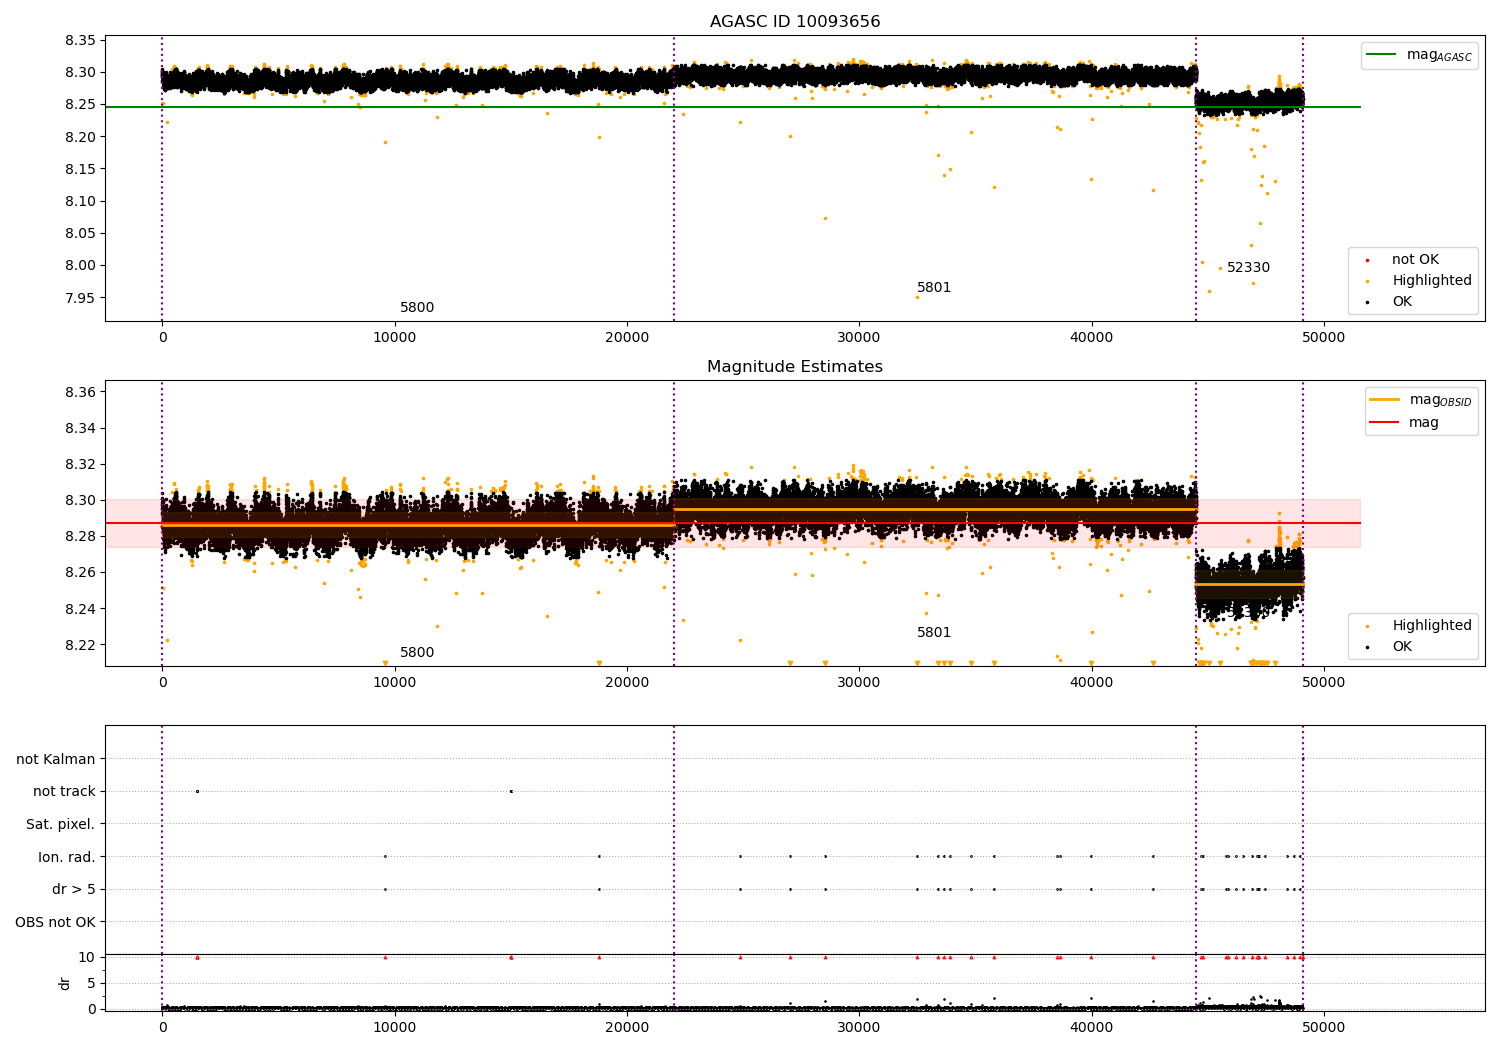Click the 'Magnitude Estimates' plot title

[795, 367]
